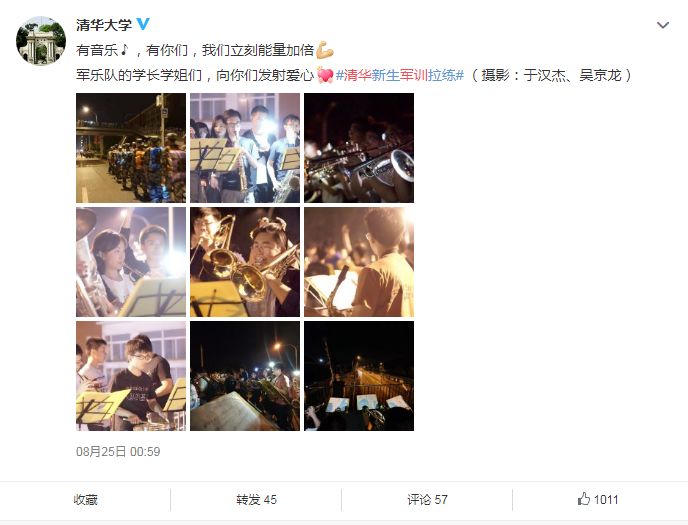The height and width of the screenshot is (525, 688).
Task: Click the 收藏 favorite button
Action: point(86,500)
